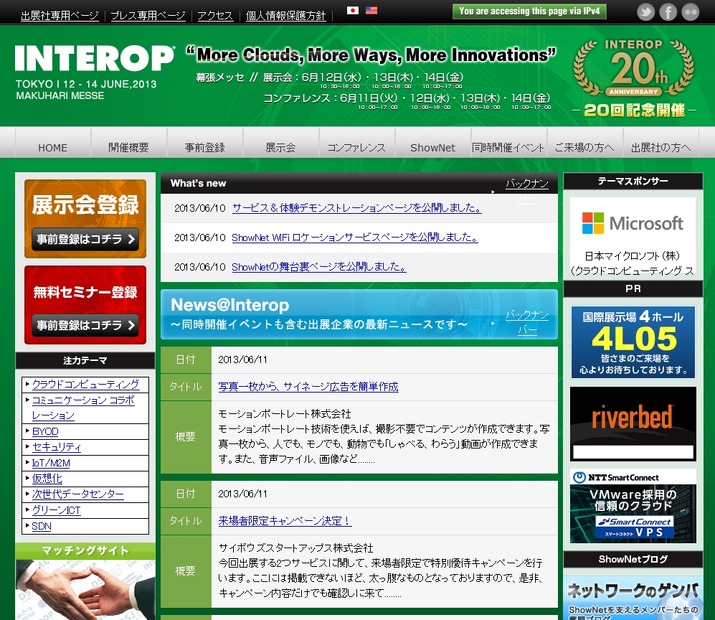This screenshot has width=715, height=620.
Task: Click the NTT SmartConnect VPS banner
Action: pyautogui.click(x=633, y=506)
